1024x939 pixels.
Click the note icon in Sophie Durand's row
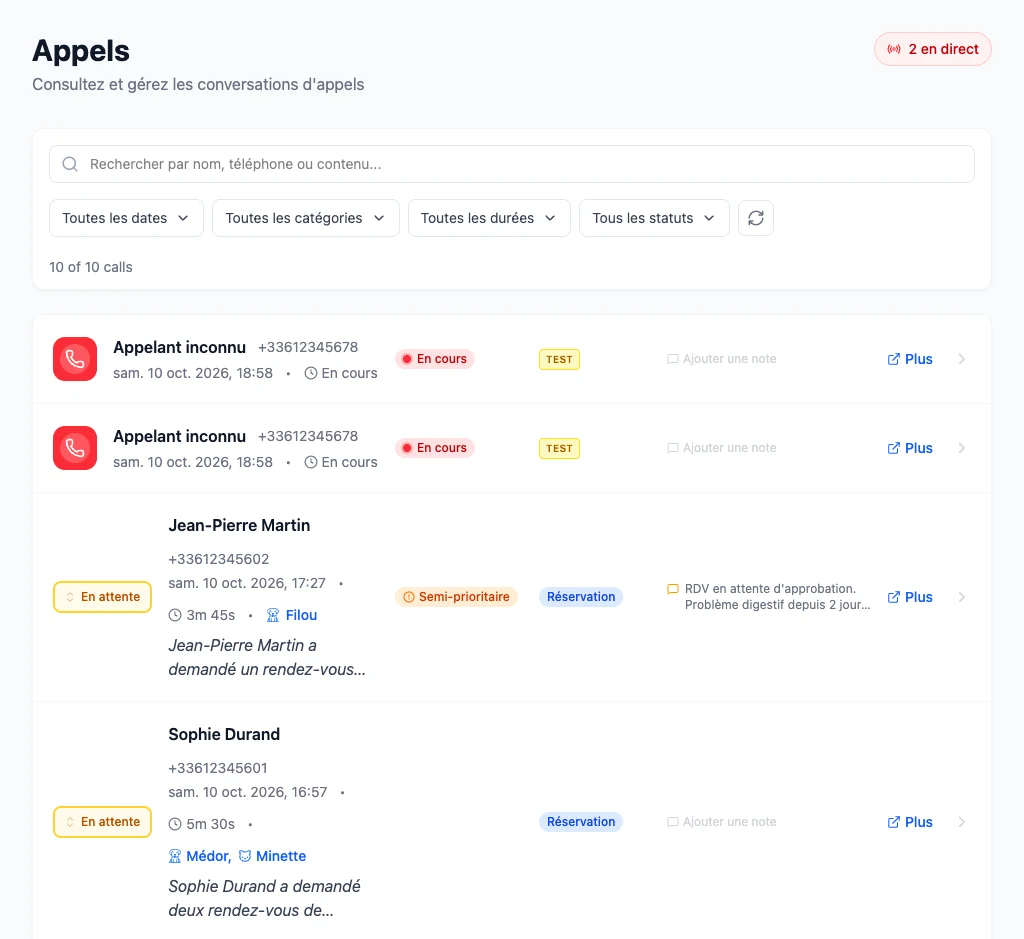[x=673, y=822]
